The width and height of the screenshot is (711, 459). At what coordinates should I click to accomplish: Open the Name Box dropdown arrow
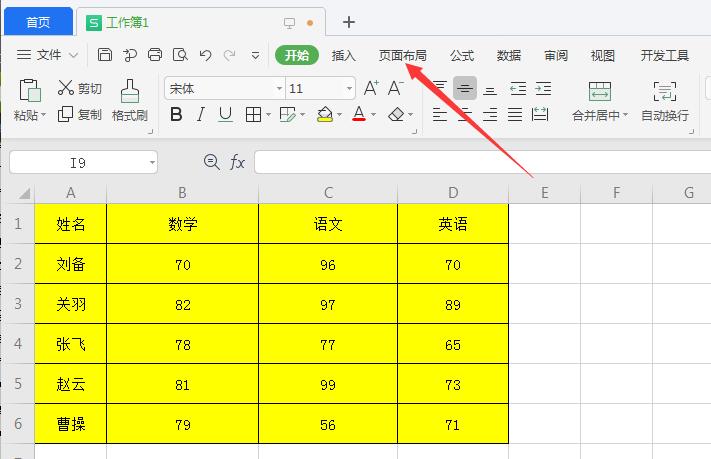click(152, 162)
